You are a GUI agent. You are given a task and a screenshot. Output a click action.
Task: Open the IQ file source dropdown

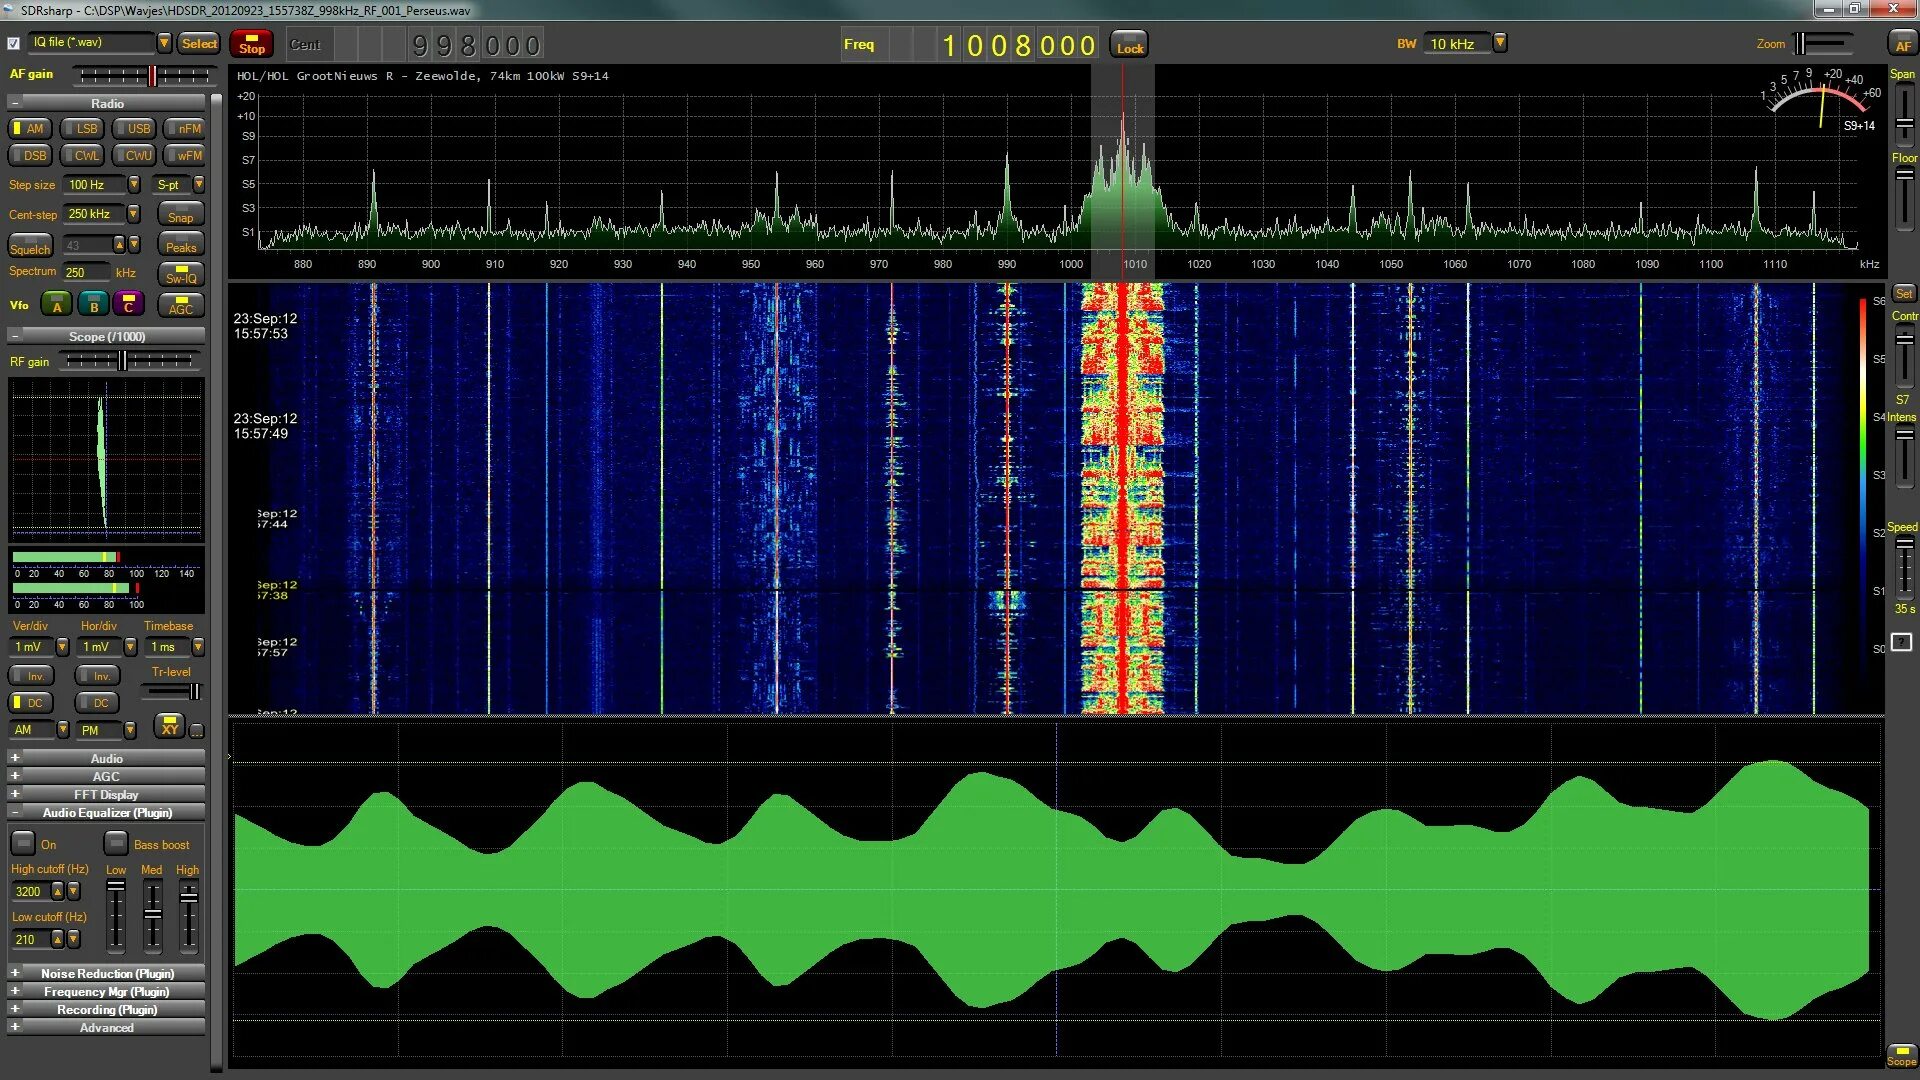[164, 43]
